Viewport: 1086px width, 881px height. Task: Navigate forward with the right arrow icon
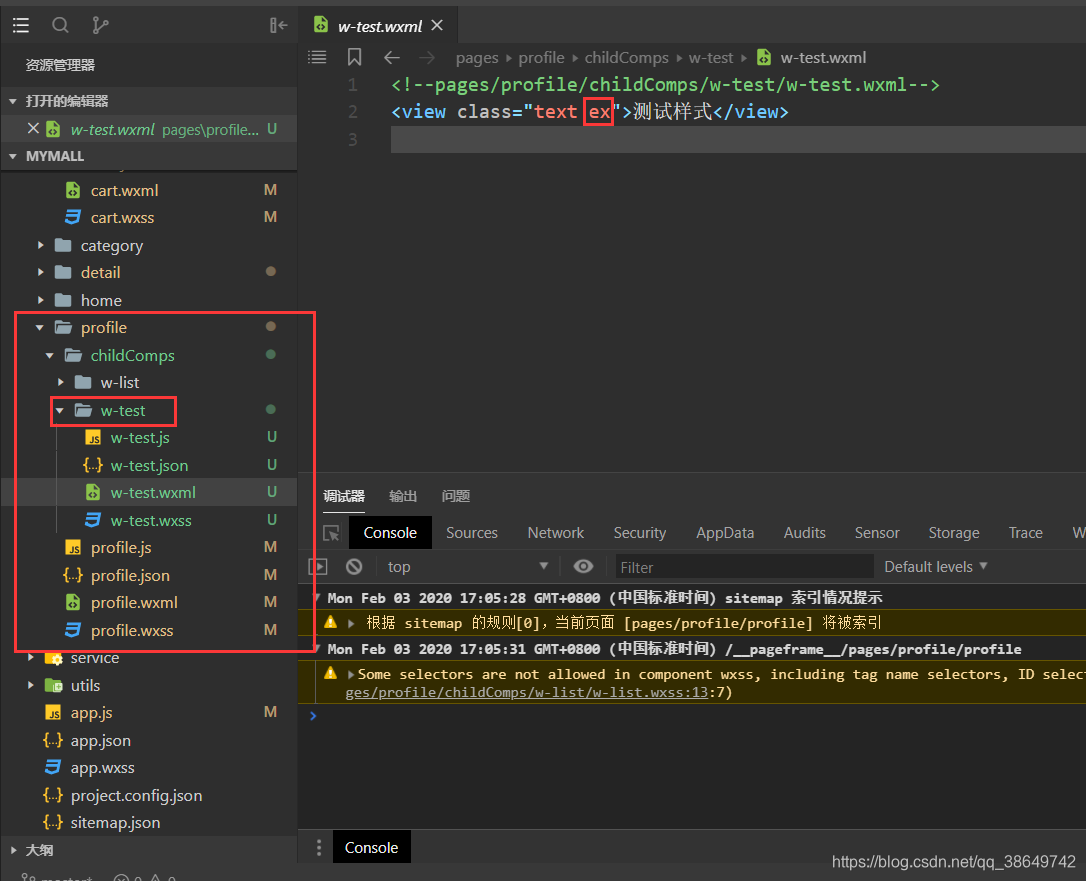(x=427, y=57)
